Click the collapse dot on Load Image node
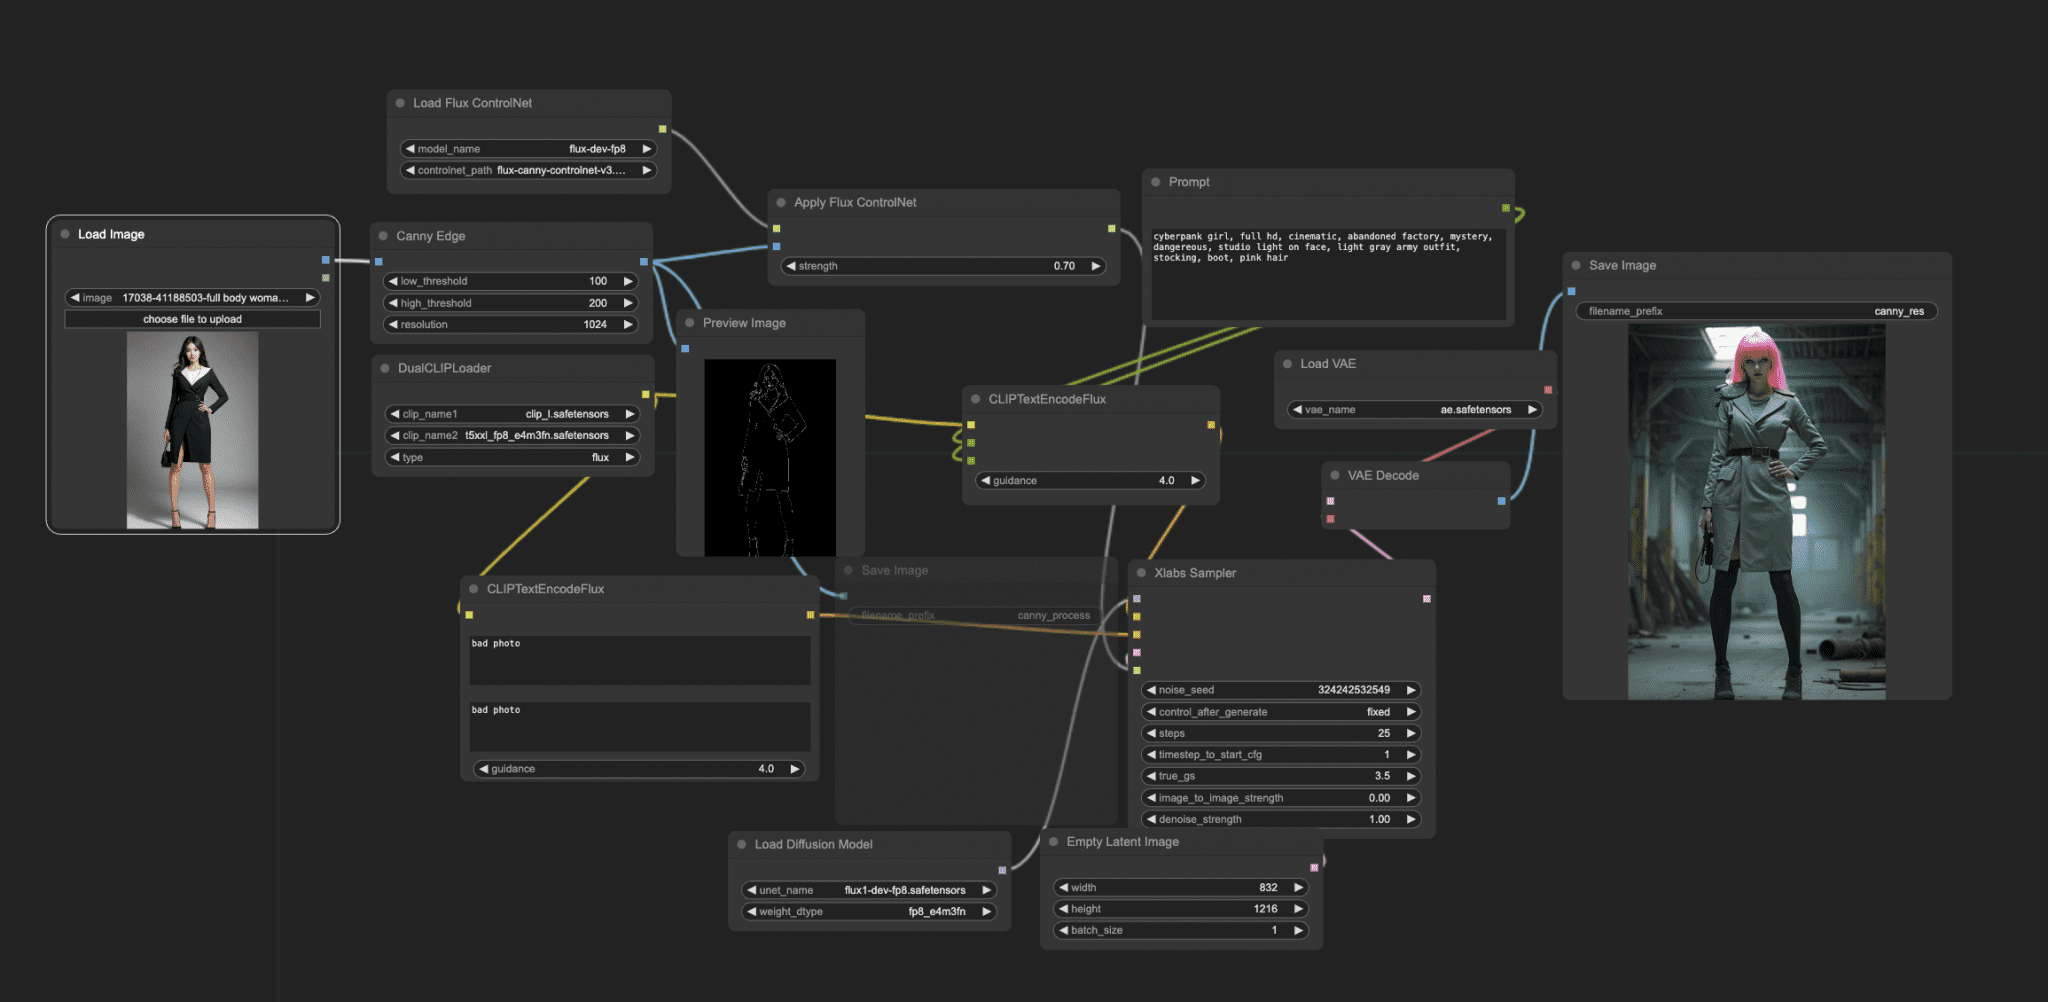The height and width of the screenshot is (1002, 2048). tap(66, 234)
